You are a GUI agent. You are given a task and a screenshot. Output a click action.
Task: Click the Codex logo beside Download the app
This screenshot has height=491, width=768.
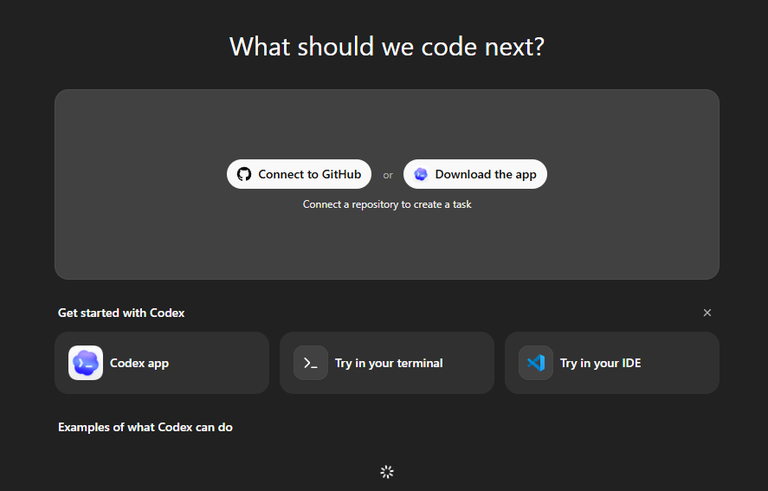[x=421, y=174]
